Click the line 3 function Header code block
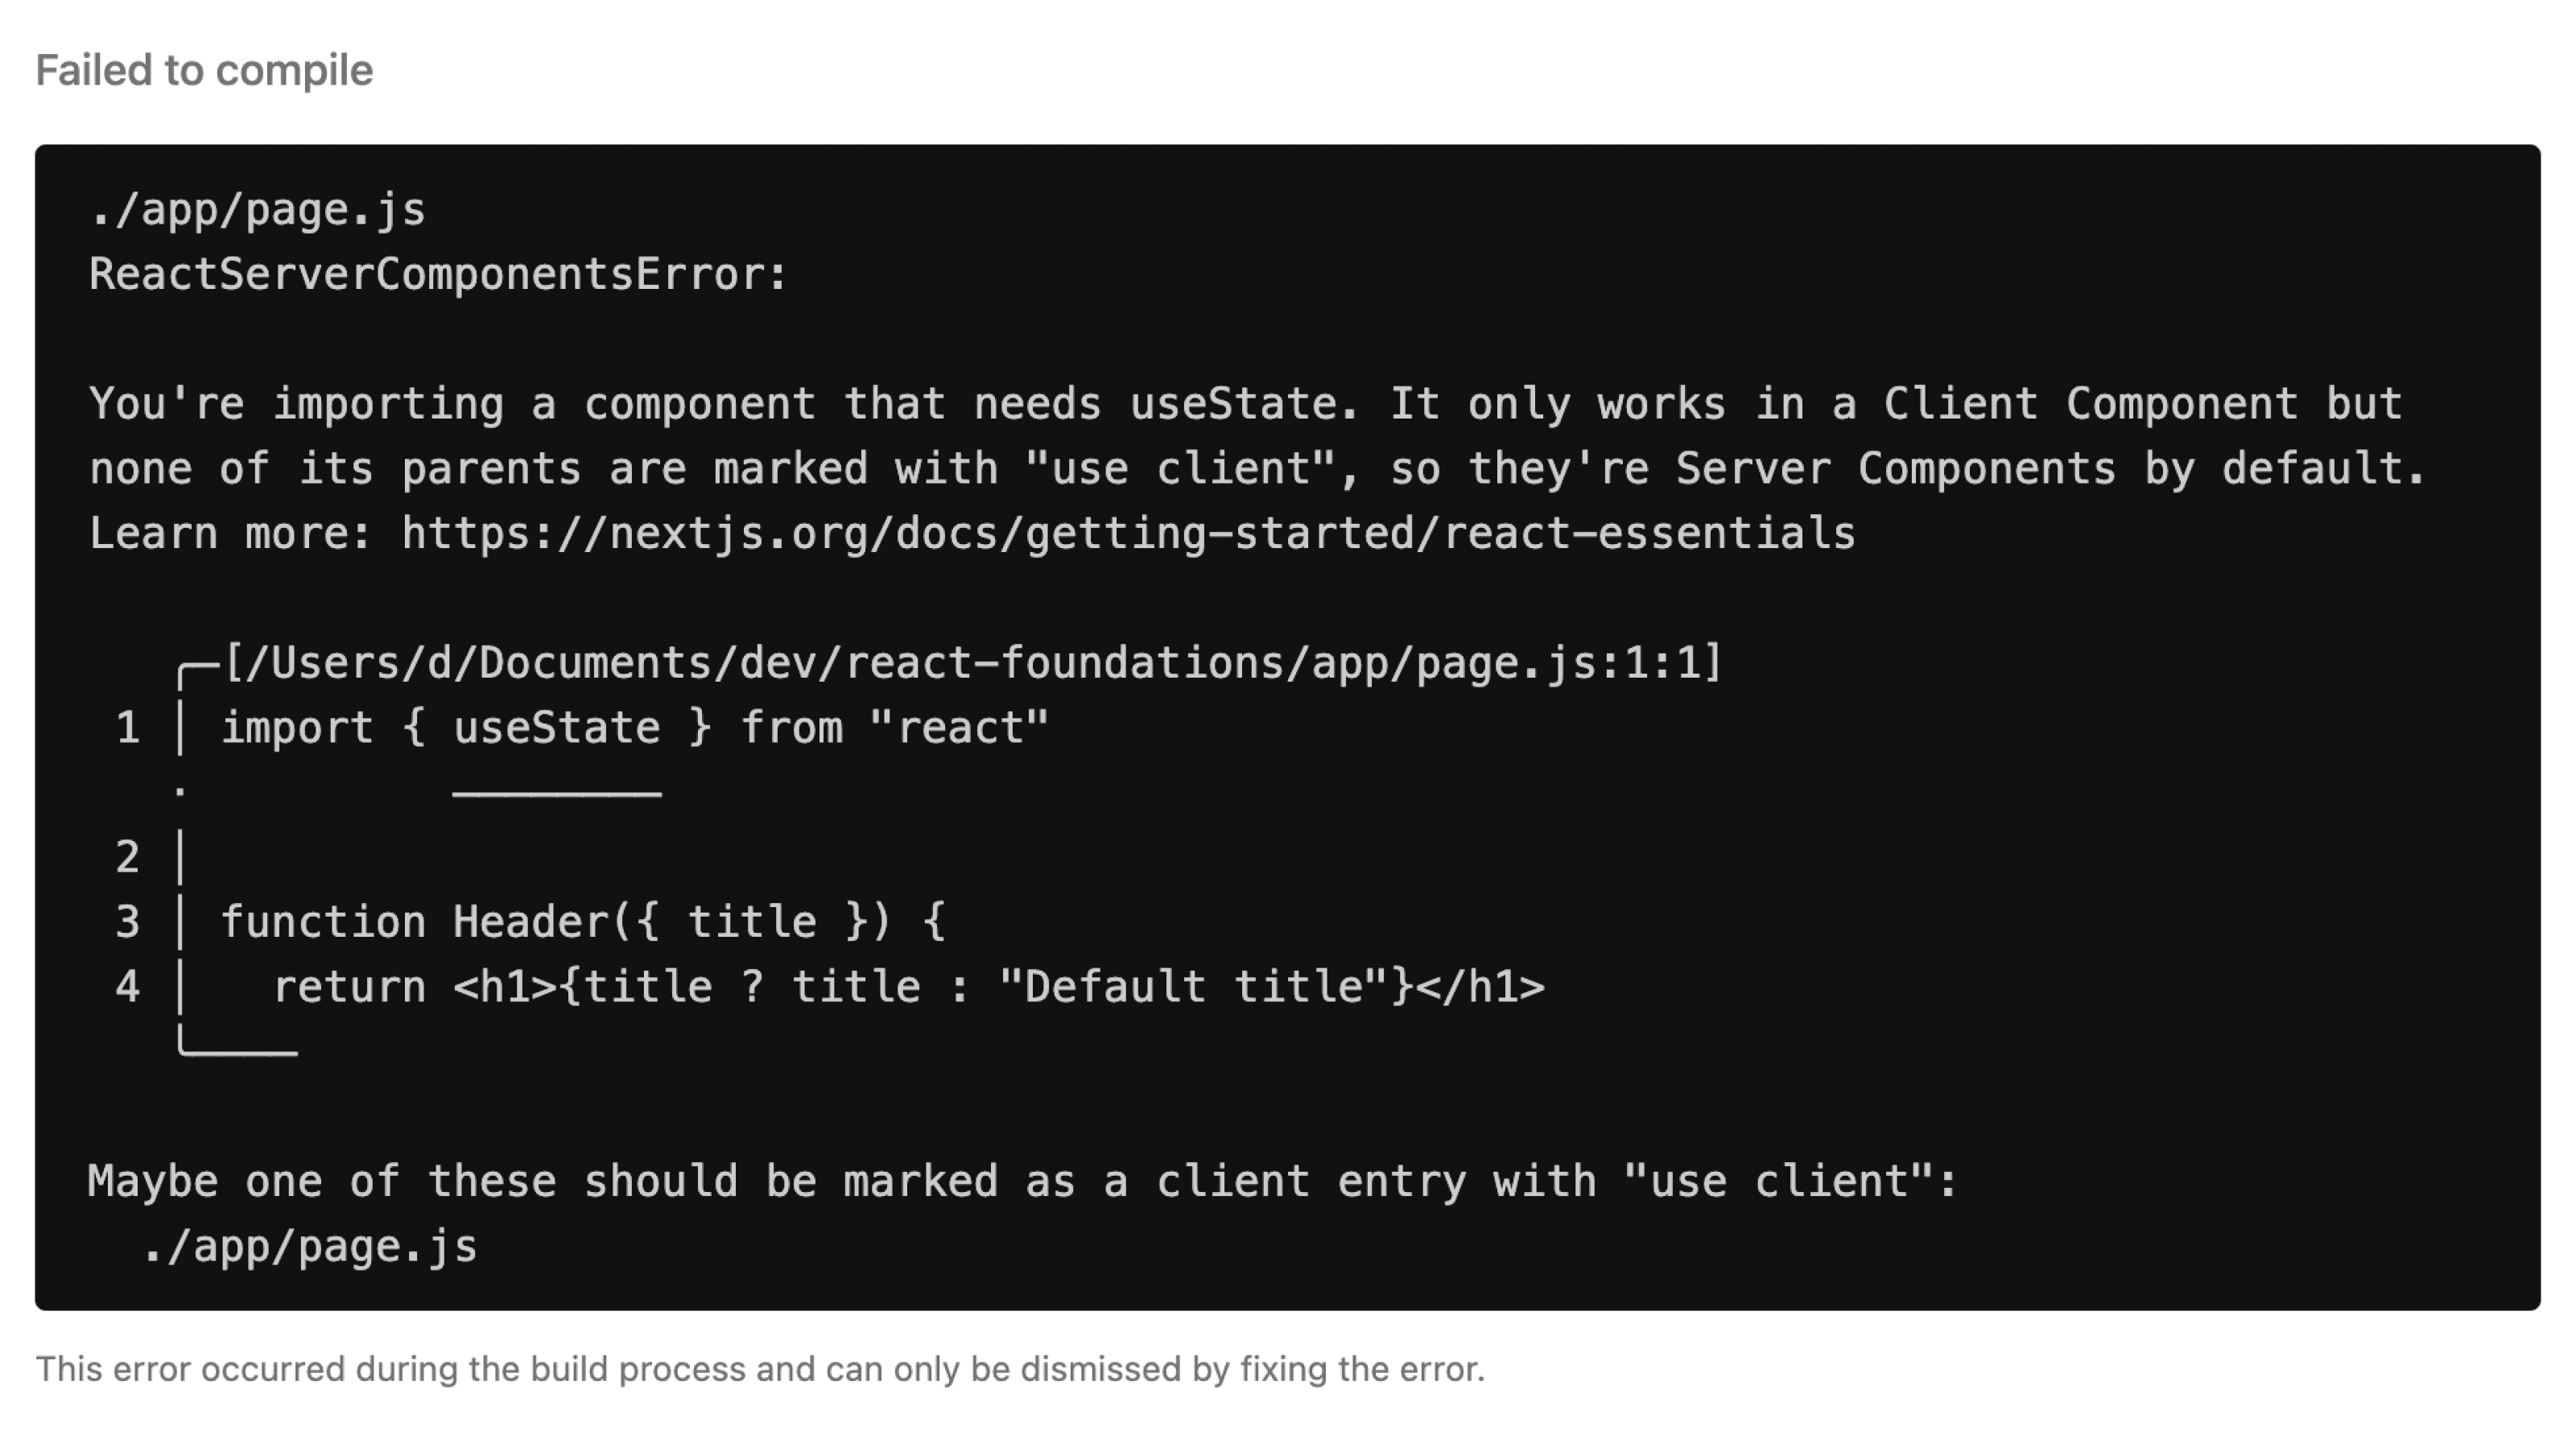 [584, 919]
